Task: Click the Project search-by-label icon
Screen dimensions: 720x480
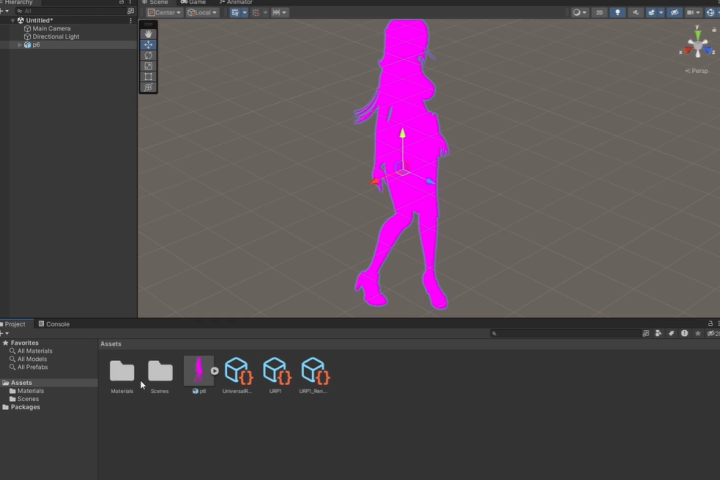Action: pos(671,333)
